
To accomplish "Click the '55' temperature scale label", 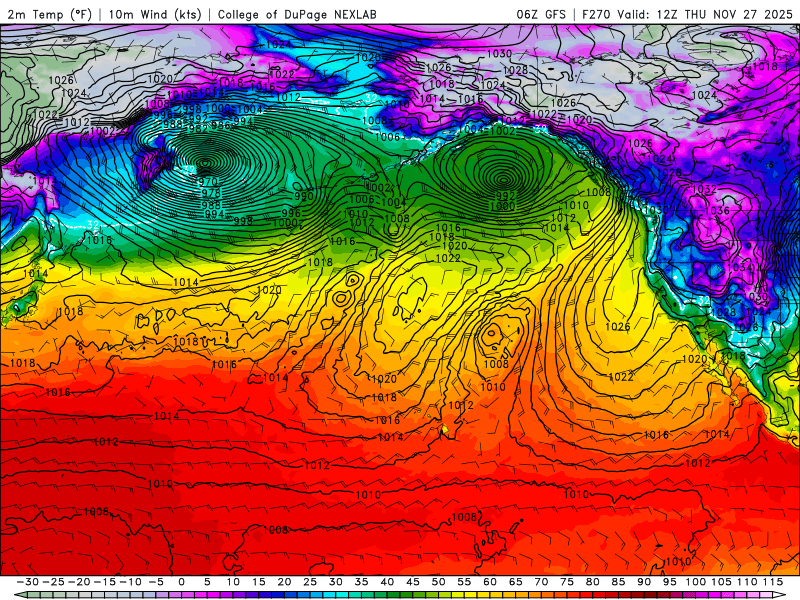I will pyautogui.click(x=464, y=582).
